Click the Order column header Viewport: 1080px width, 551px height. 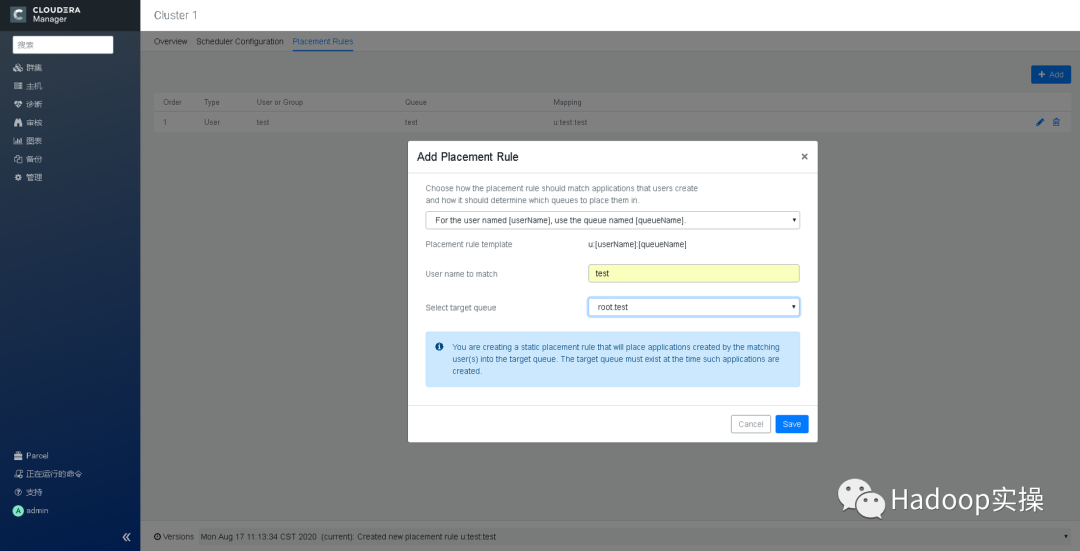click(x=172, y=102)
